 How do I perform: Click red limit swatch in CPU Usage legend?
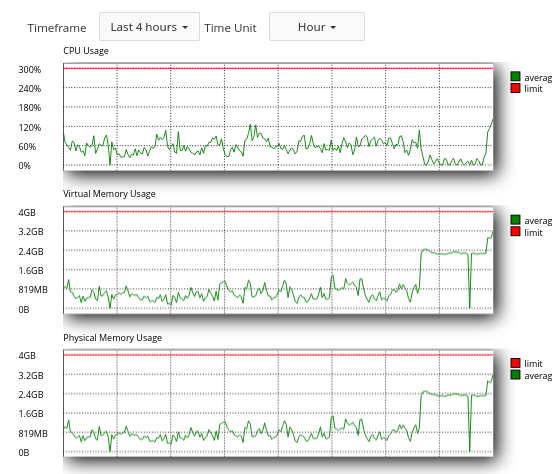(515, 88)
